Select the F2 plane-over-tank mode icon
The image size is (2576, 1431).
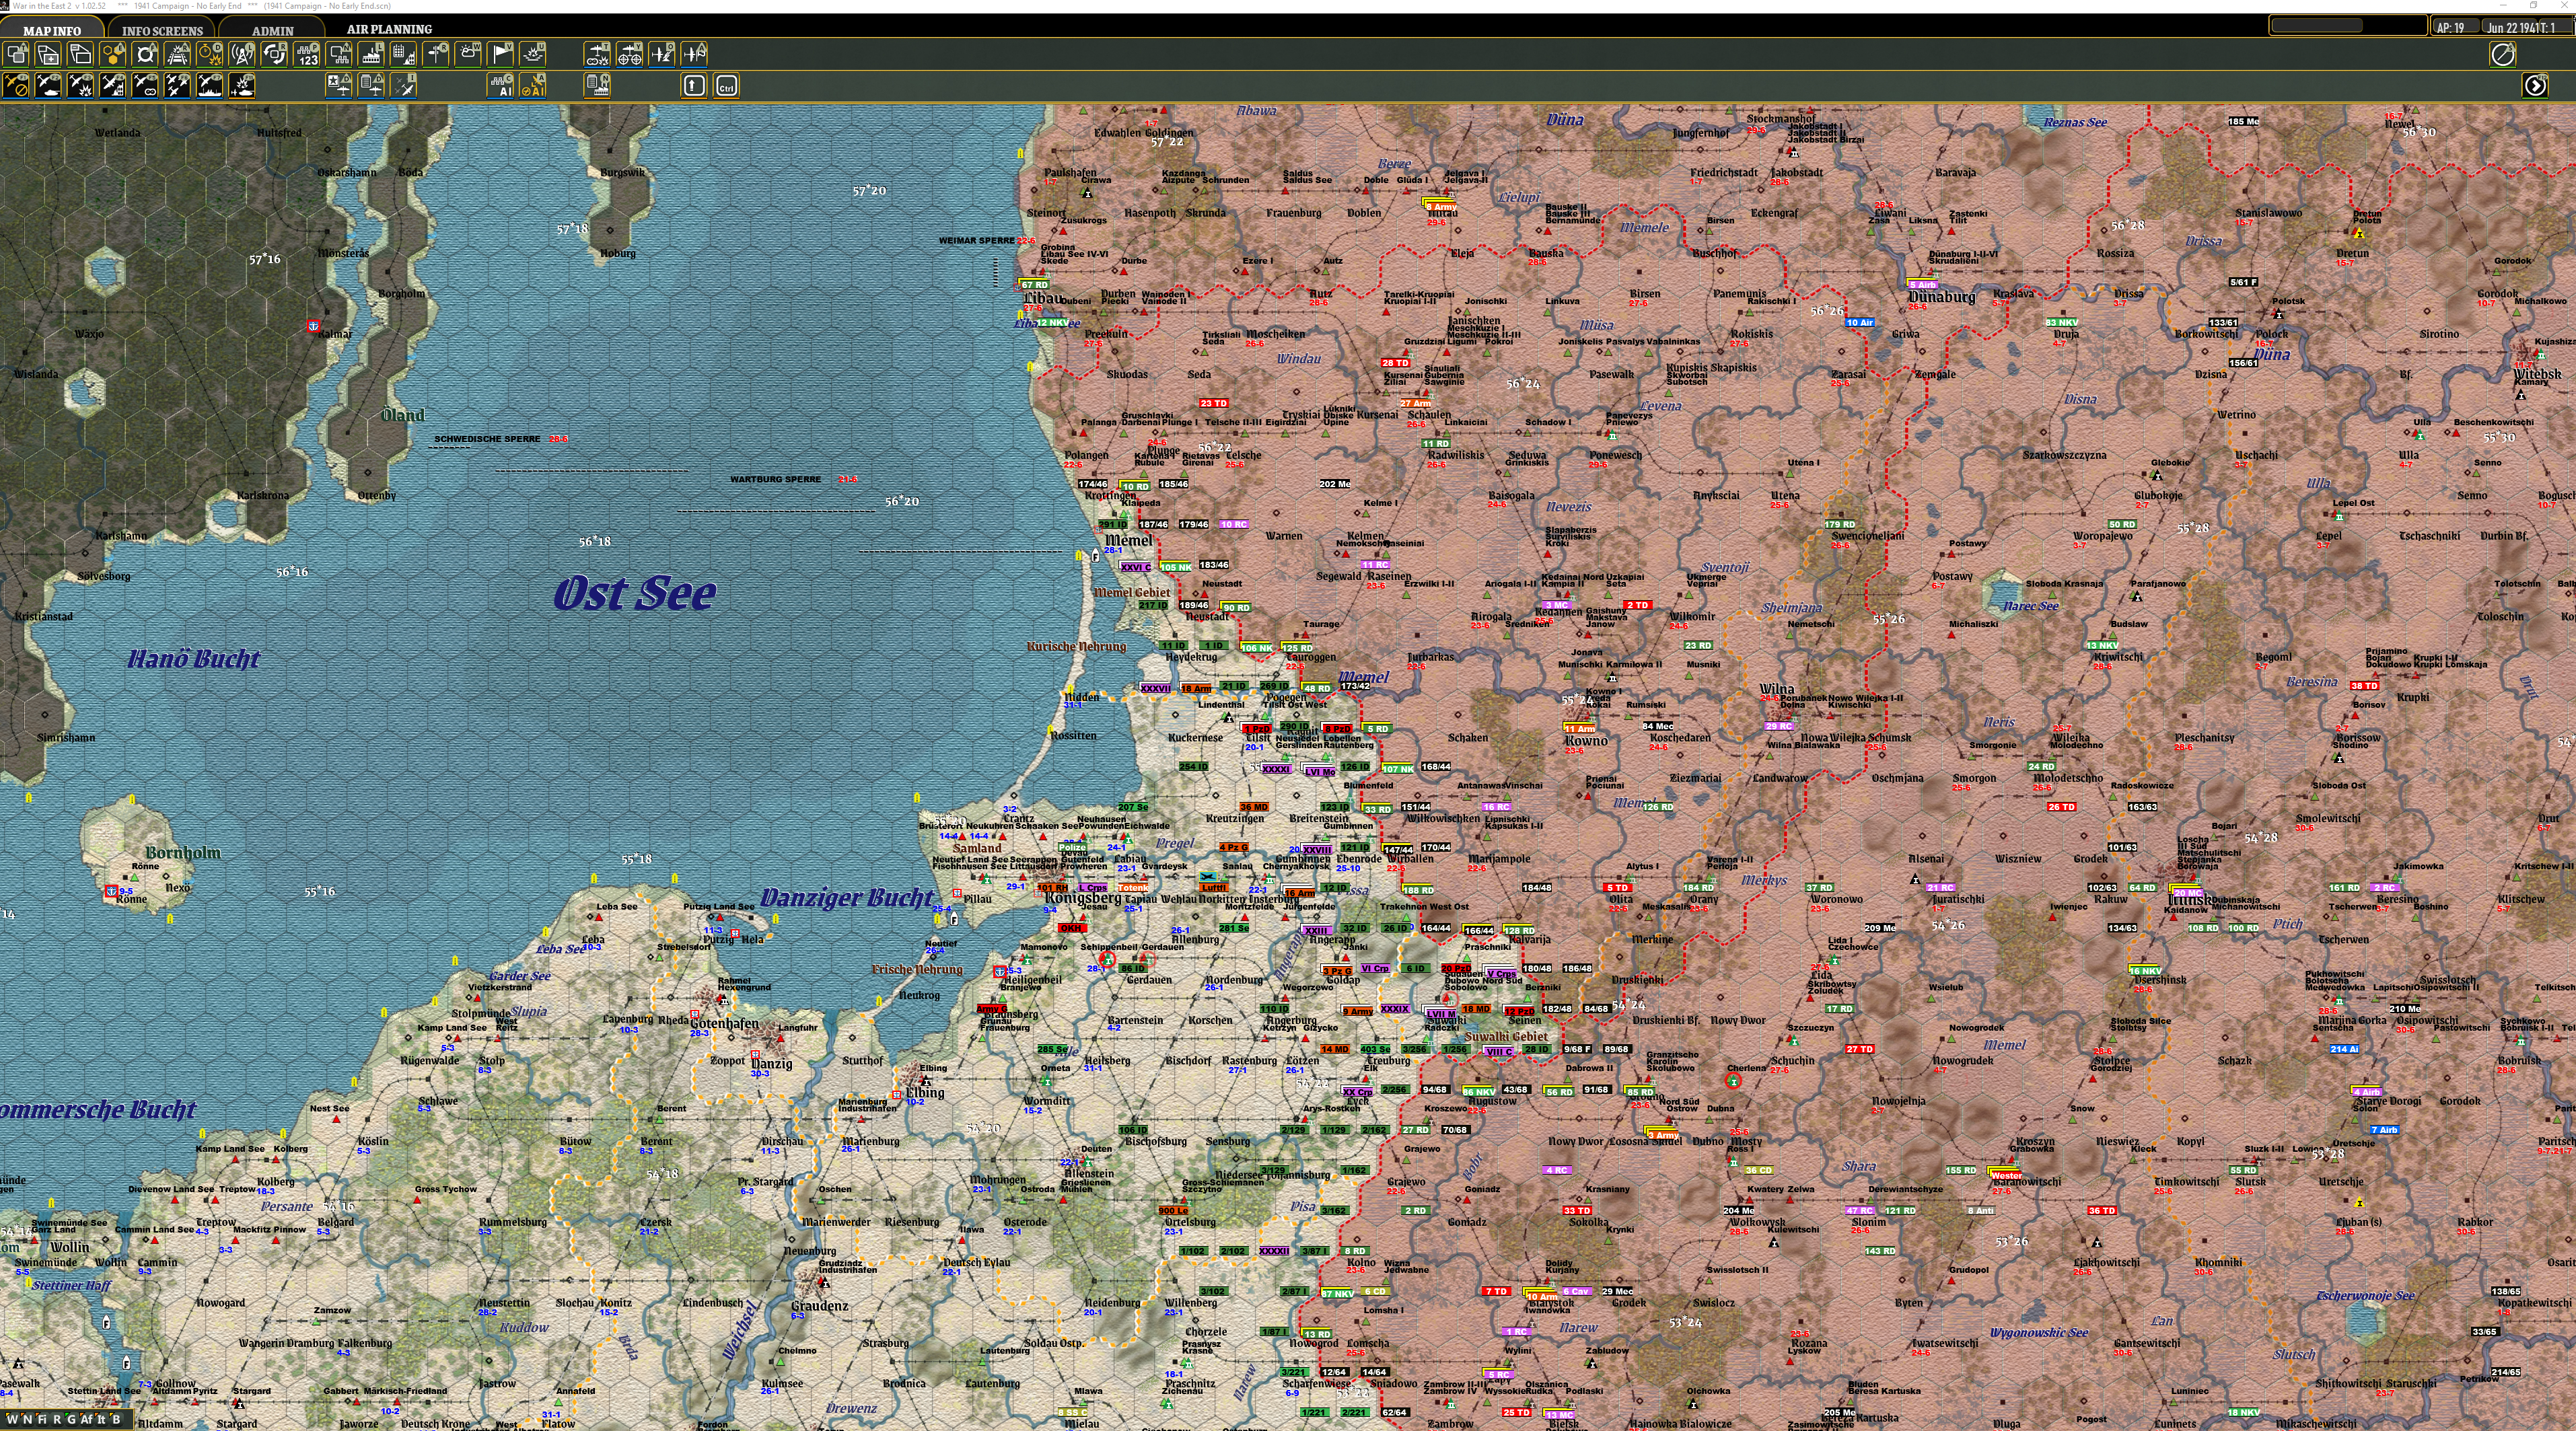click(x=49, y=86)
